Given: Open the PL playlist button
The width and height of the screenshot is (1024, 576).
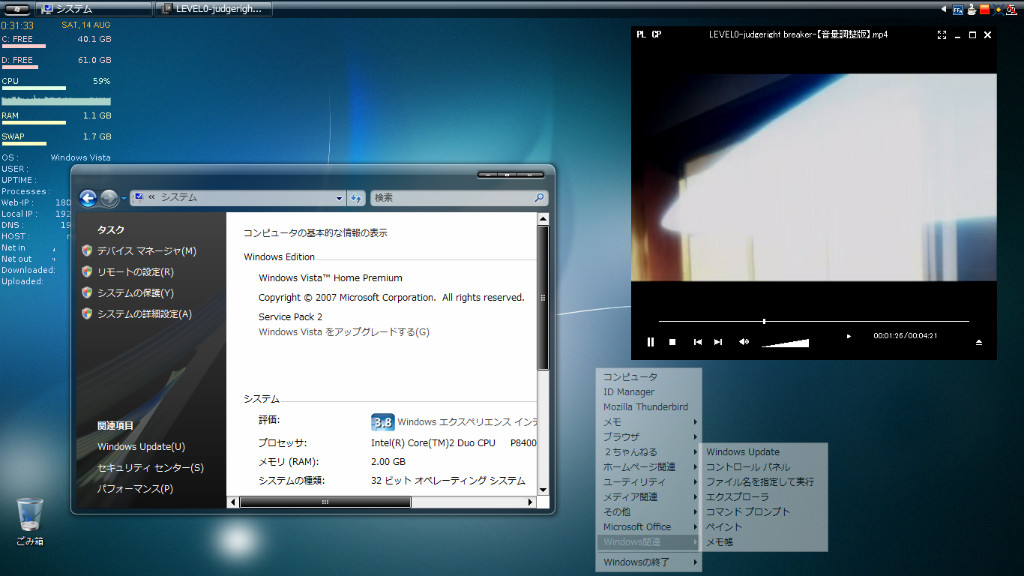Looking at the screenshot, I should 641,35.
